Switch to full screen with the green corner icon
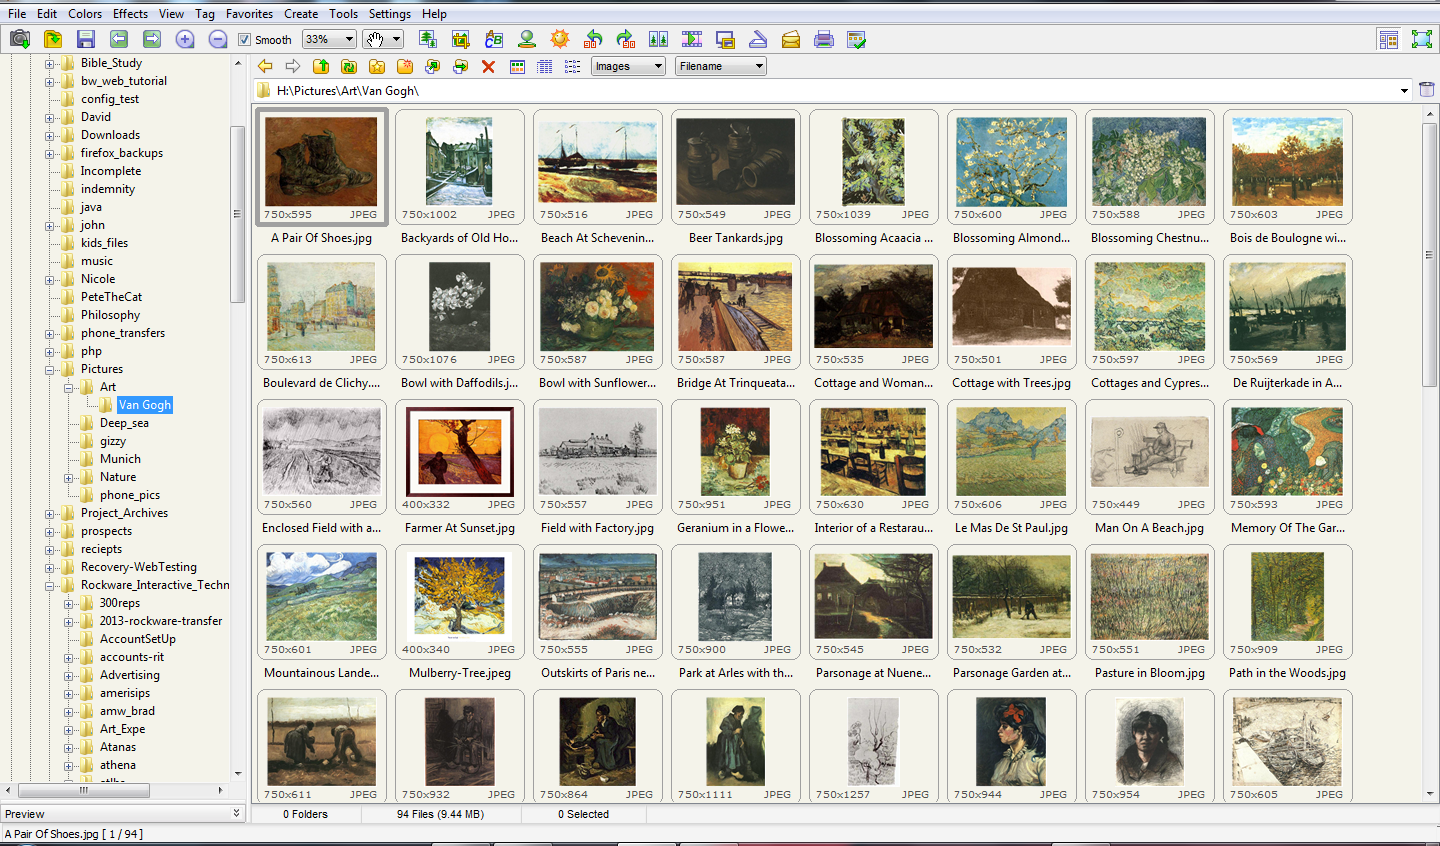This screenshot has height=846, width=1440. [x=1422, y=39]
